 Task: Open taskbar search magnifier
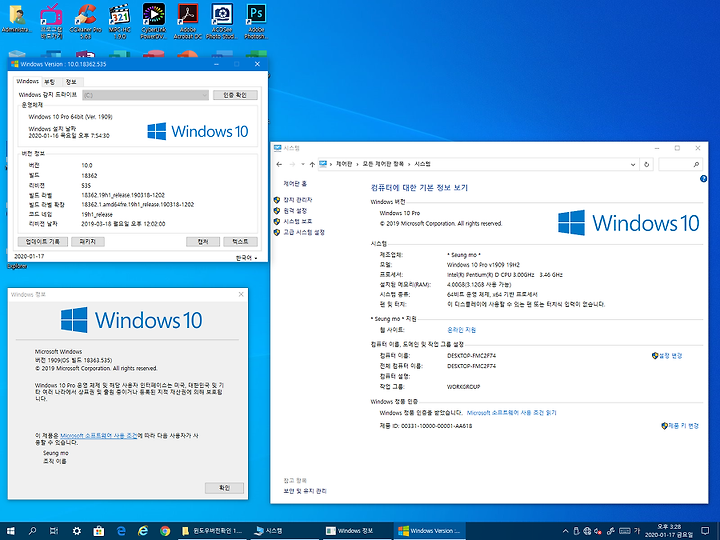(32, 531)
